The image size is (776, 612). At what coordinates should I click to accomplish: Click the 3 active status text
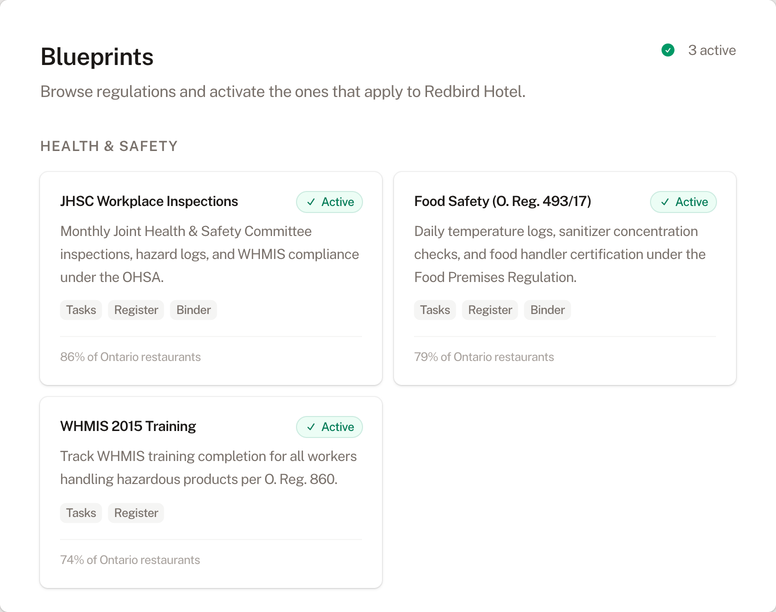pyautogui.click(x=711, y=50)
